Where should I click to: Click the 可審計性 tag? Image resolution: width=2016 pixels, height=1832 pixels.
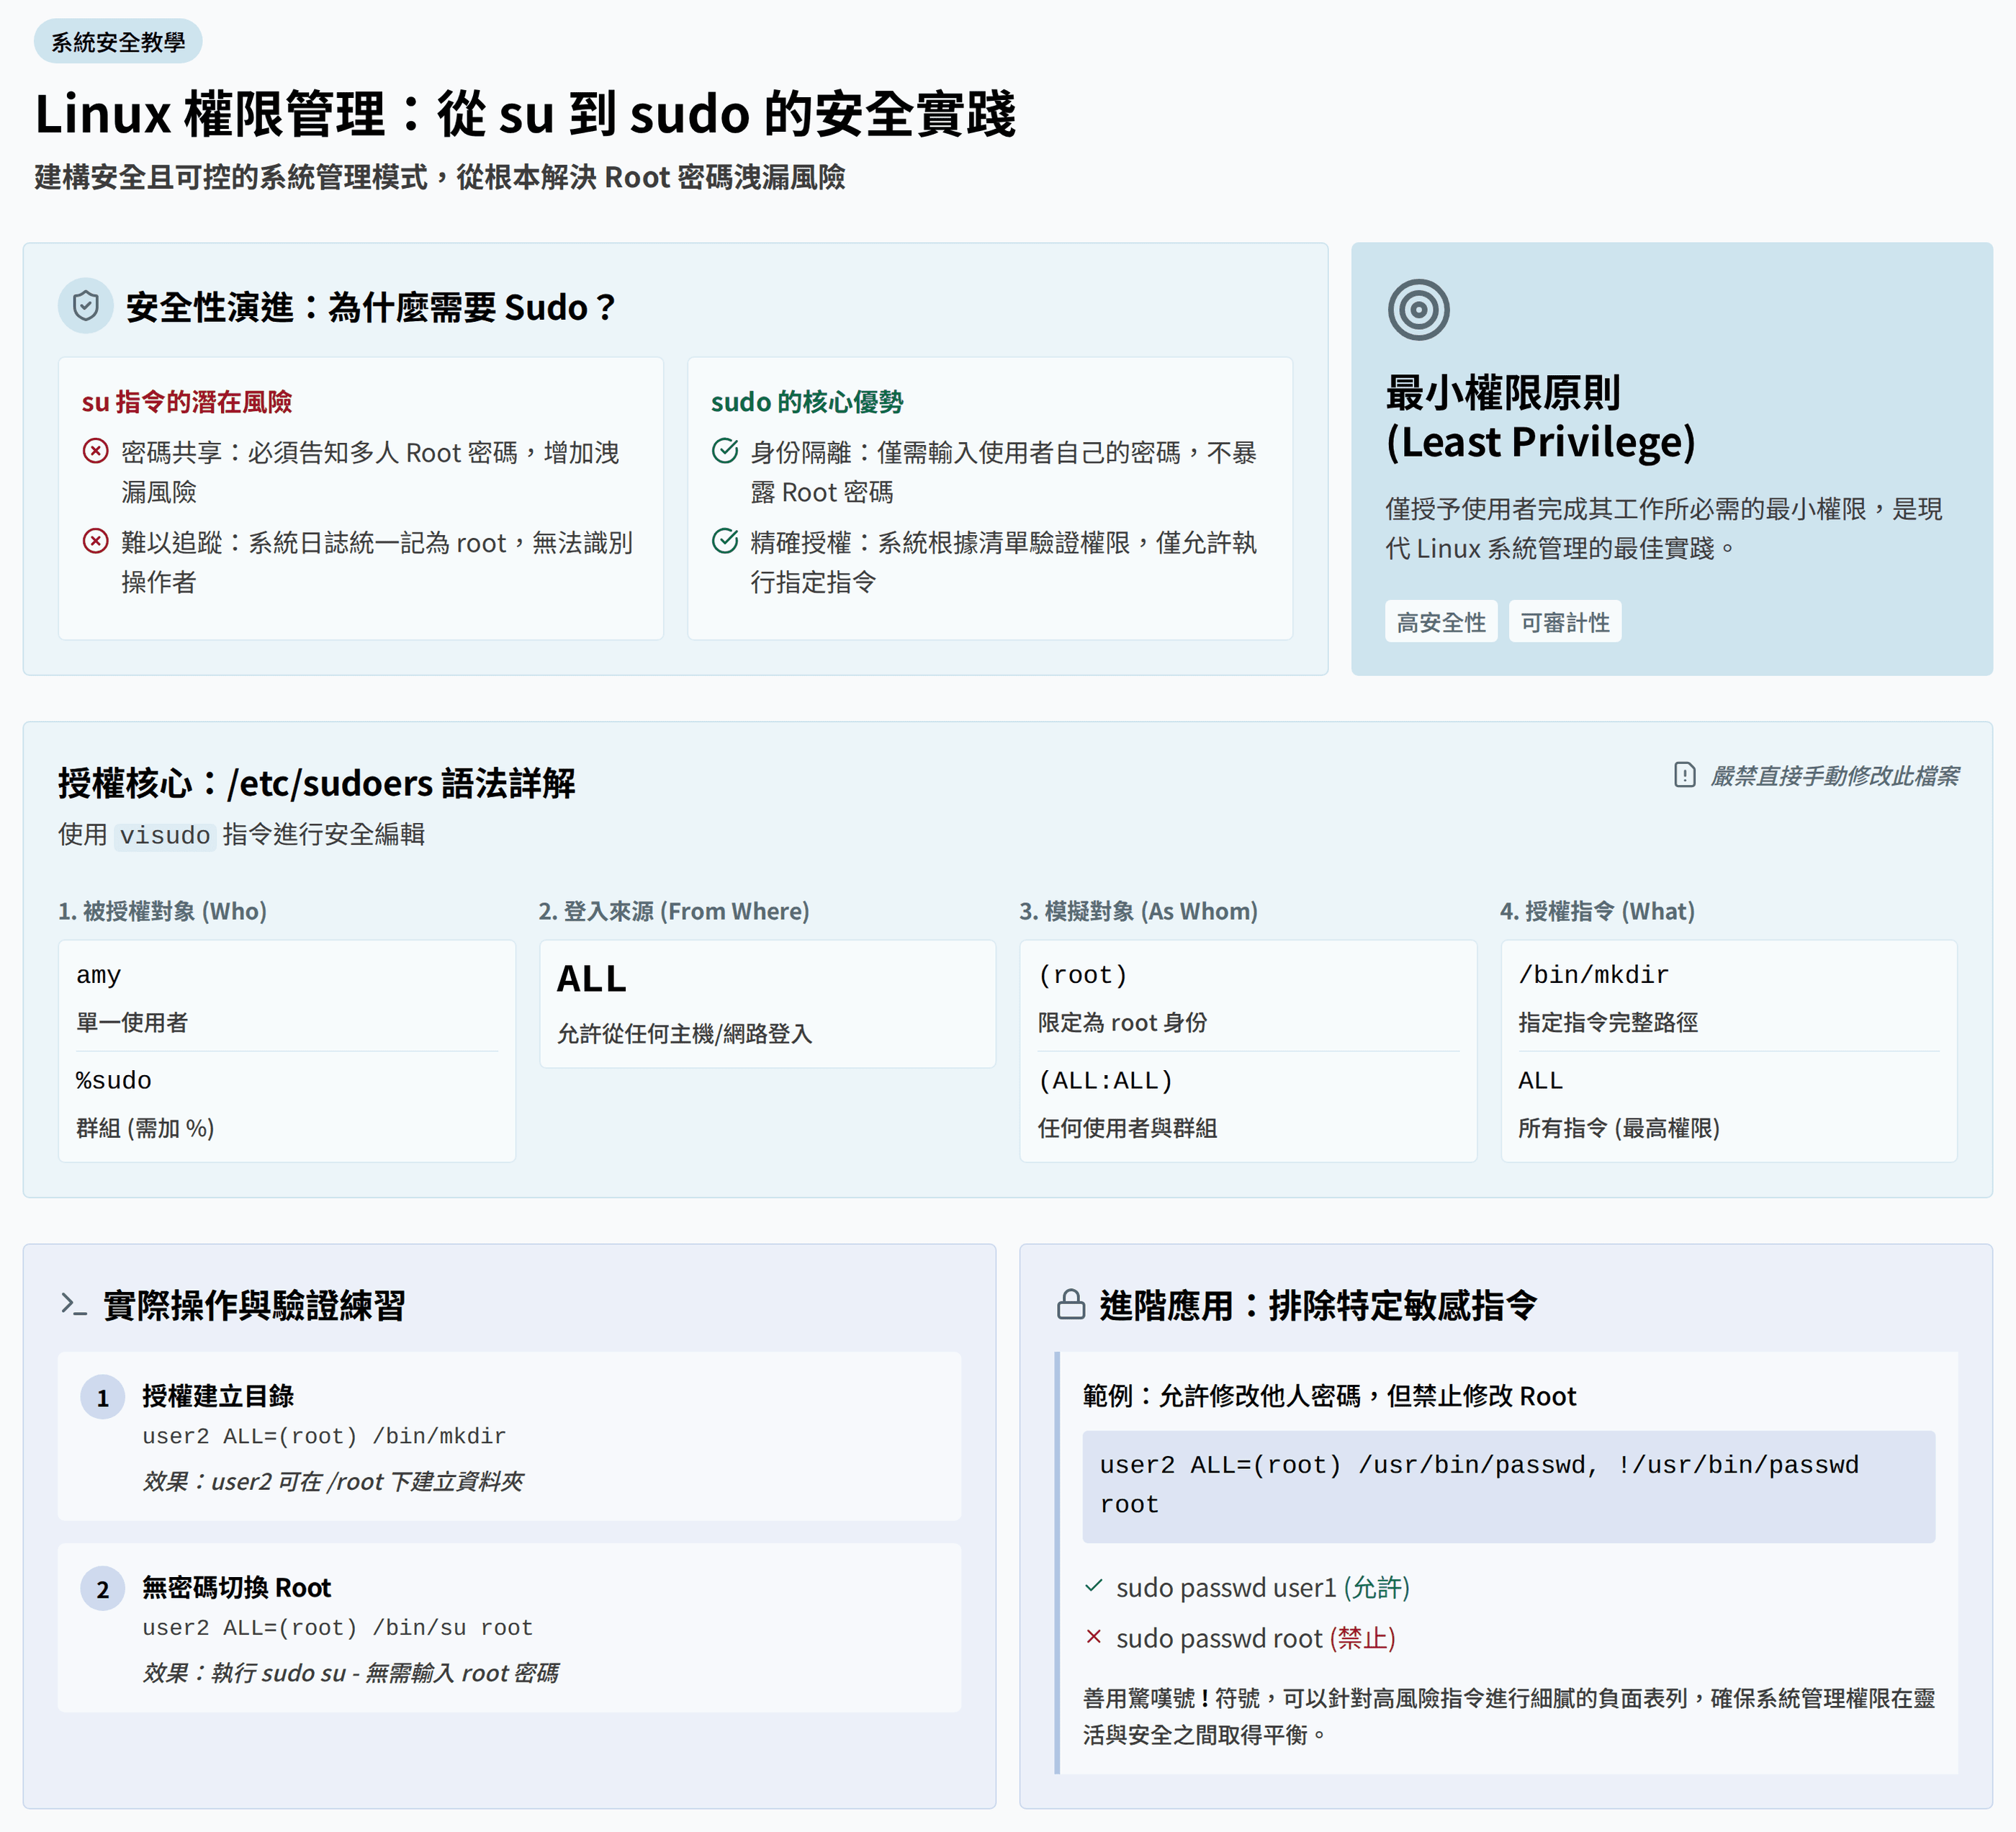pos(1564,622)
